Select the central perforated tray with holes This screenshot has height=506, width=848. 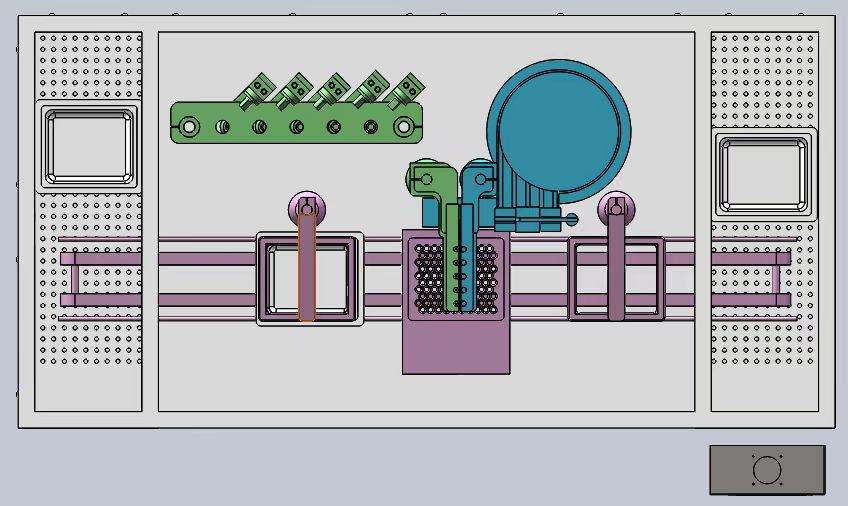[456, 279]
